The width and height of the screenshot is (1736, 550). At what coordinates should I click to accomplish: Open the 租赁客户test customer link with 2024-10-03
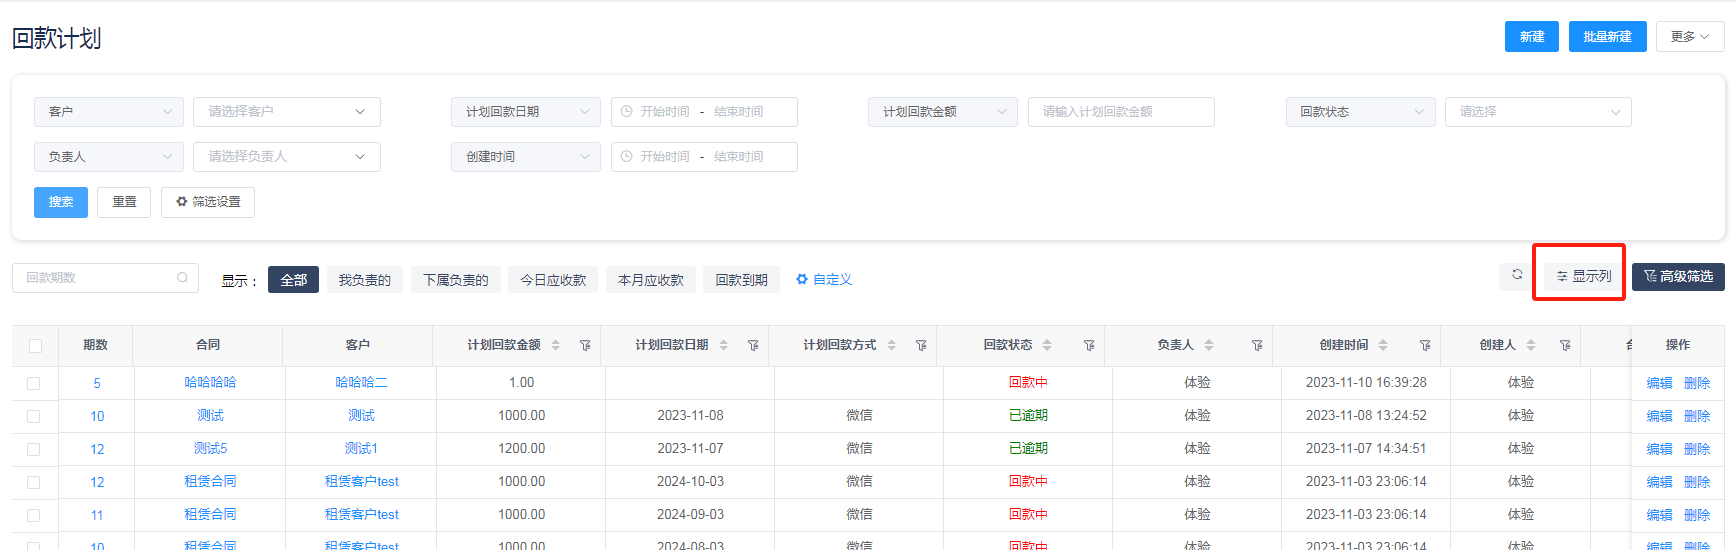point(361,482)
